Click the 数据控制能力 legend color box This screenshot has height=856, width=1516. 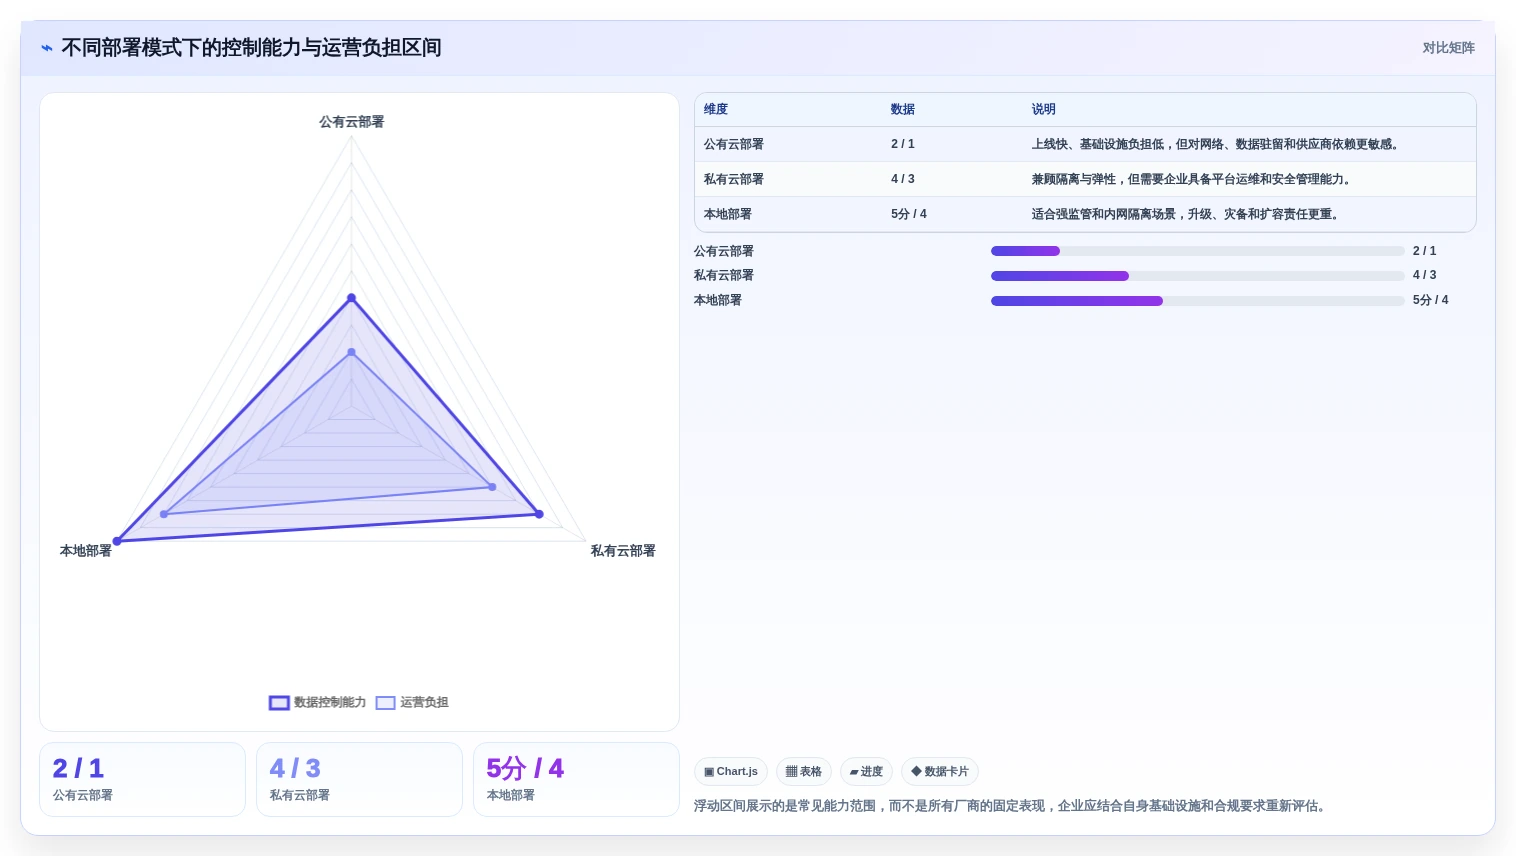279,703
